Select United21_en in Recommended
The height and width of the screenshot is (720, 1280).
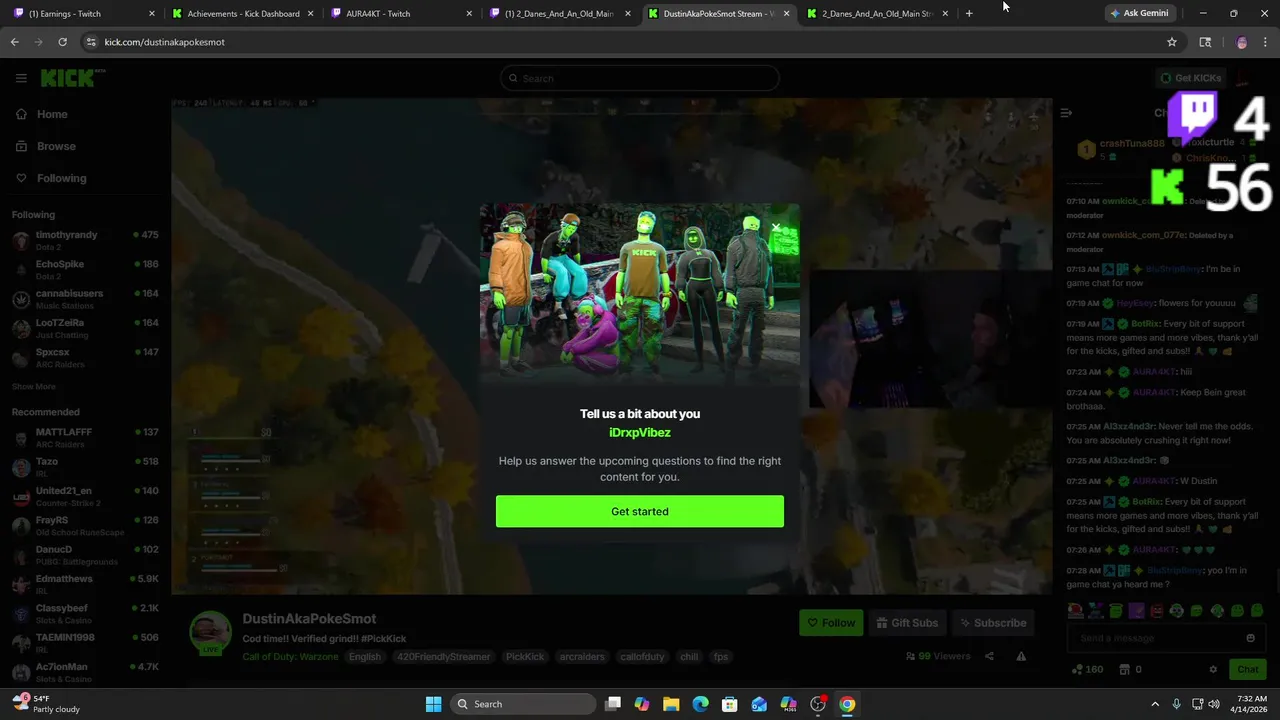[x=85, y=496]
